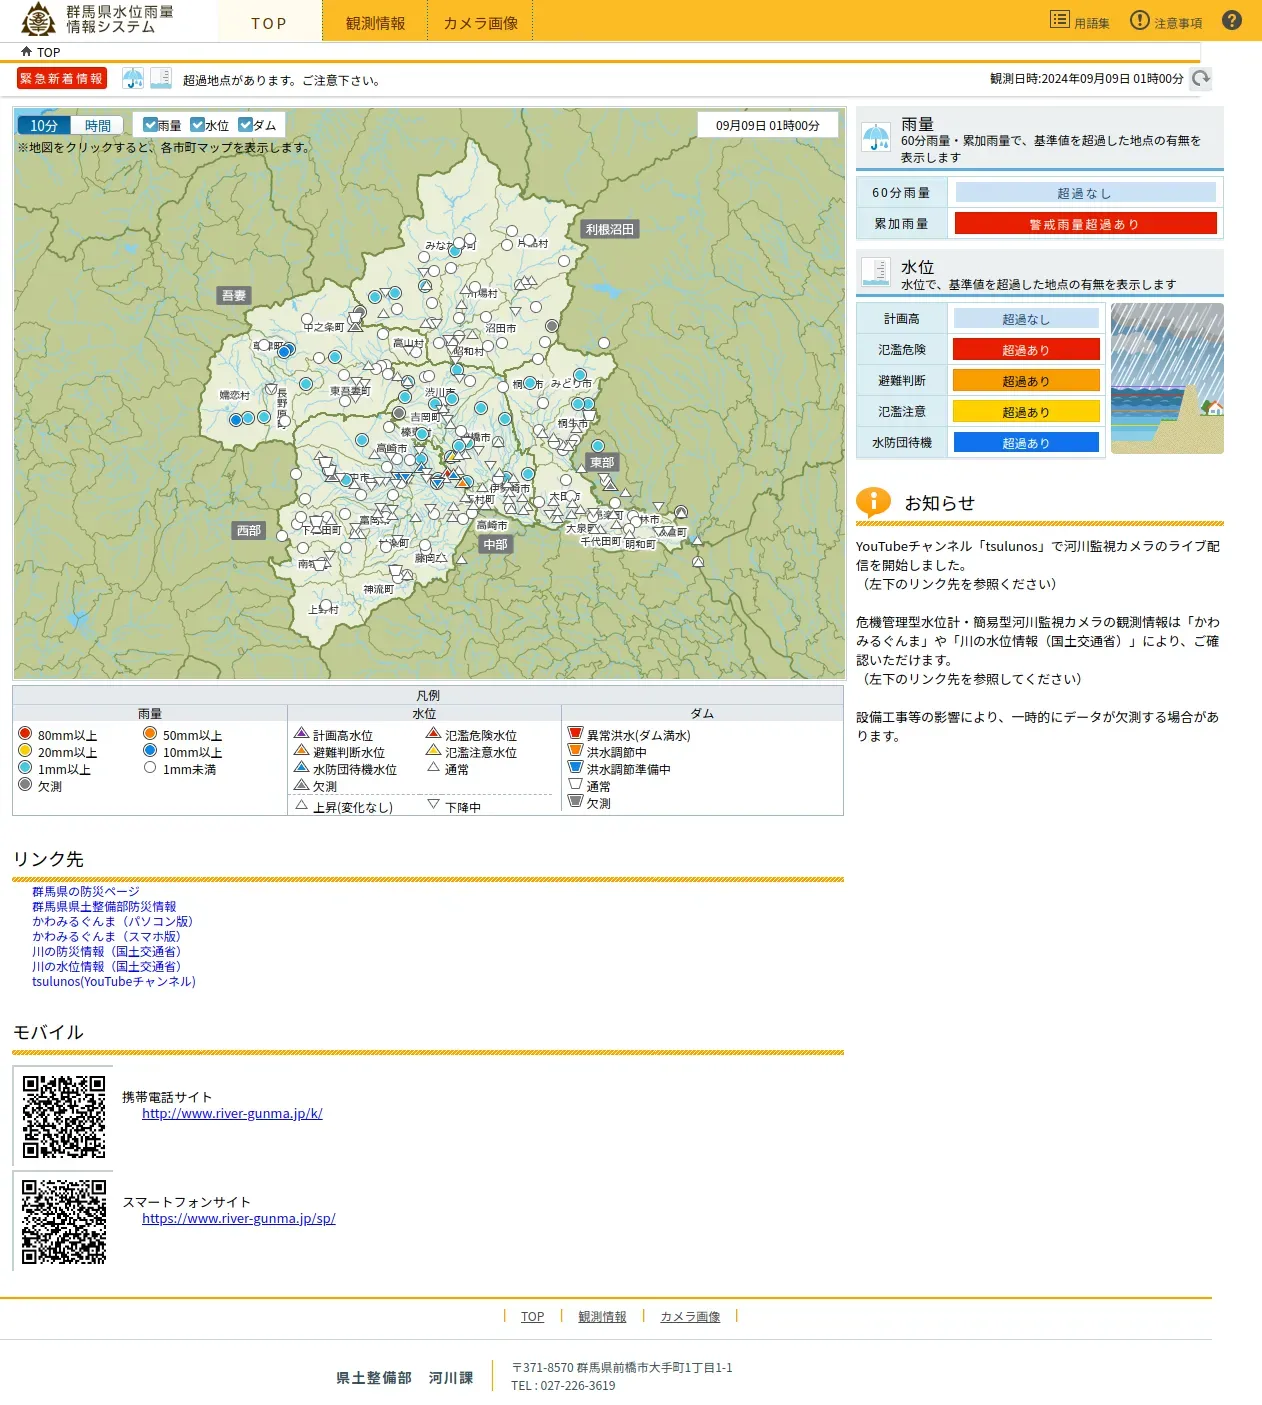Click the 吾妻 region label on map

(234, 295)
